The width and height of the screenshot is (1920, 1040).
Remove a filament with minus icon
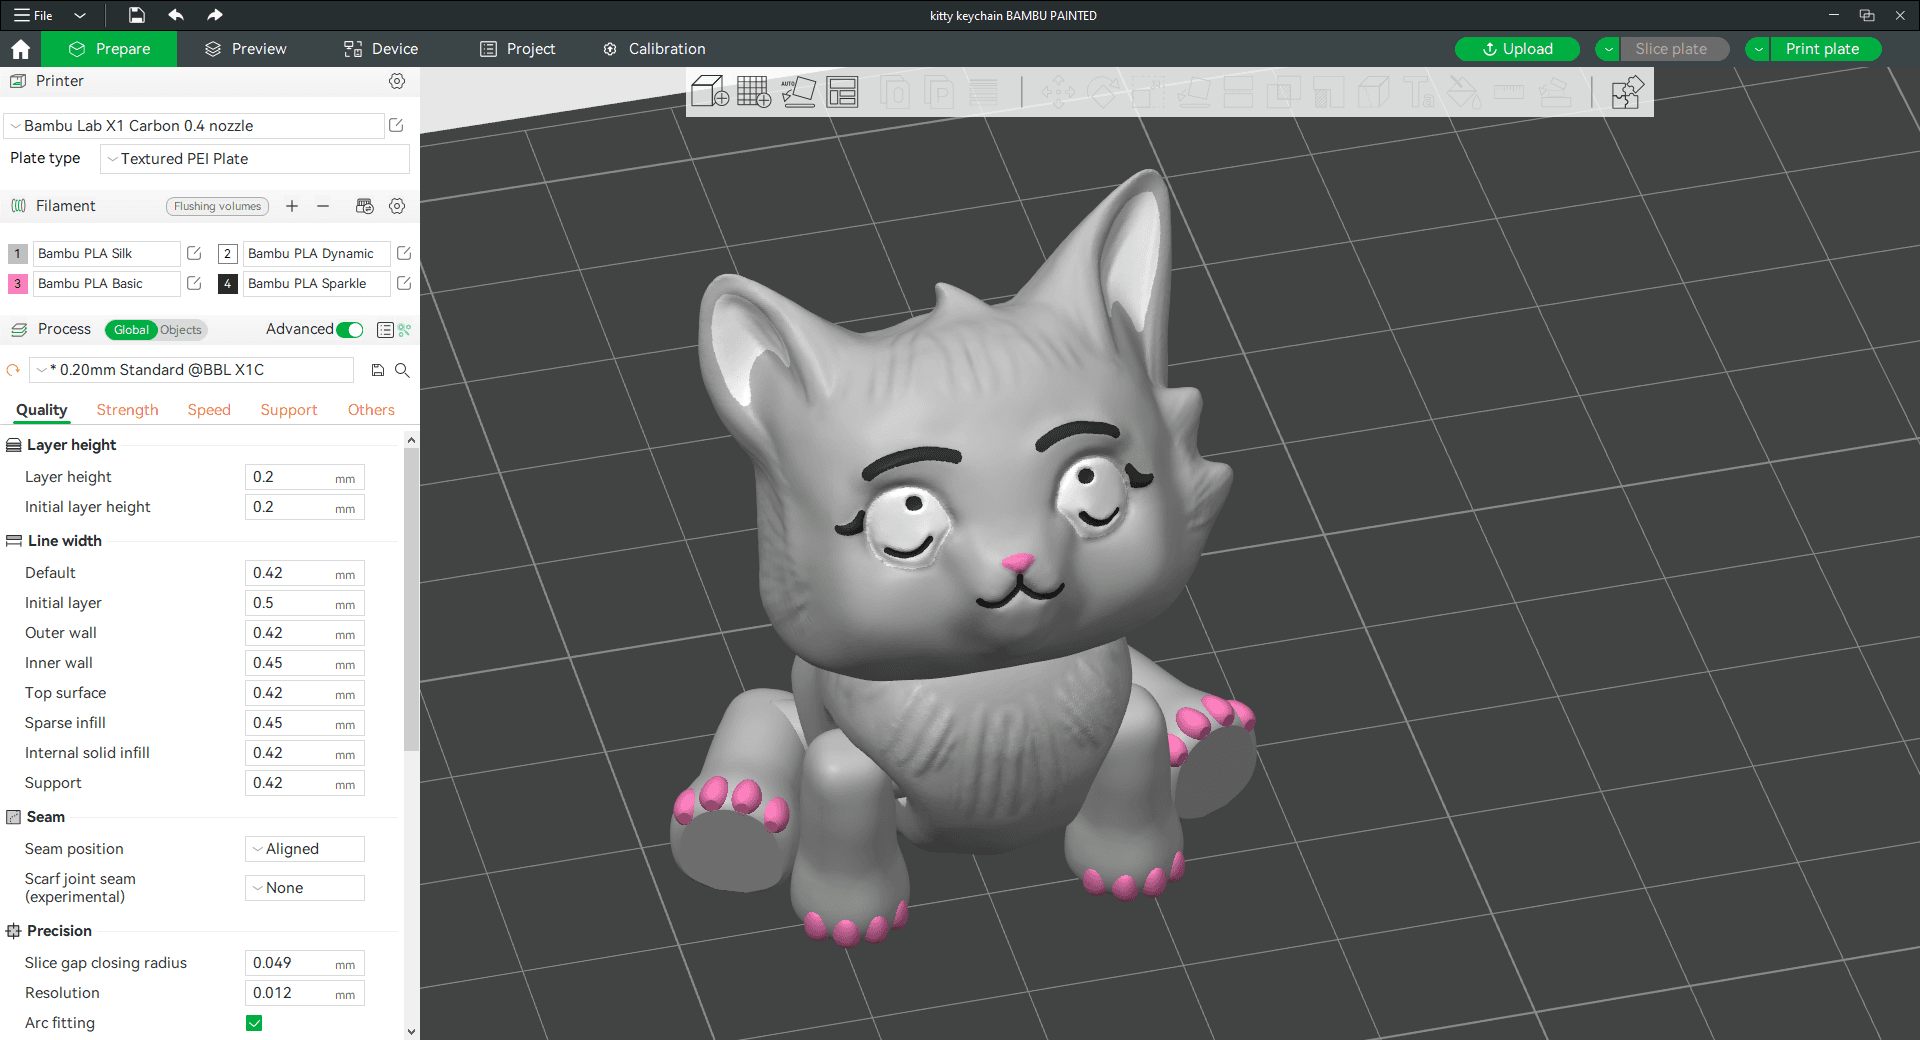tap(323, 206)
